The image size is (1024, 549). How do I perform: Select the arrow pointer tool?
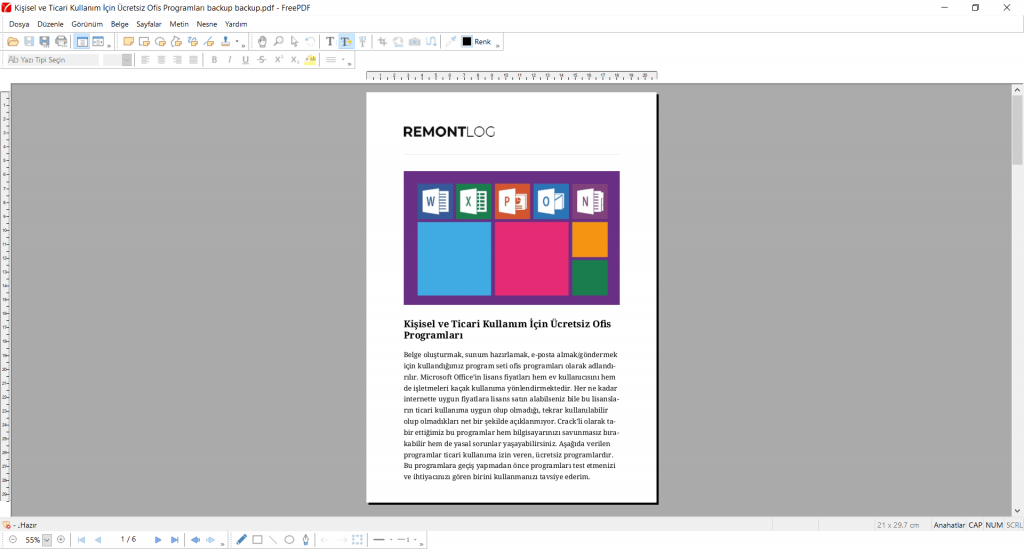(295, 42)
